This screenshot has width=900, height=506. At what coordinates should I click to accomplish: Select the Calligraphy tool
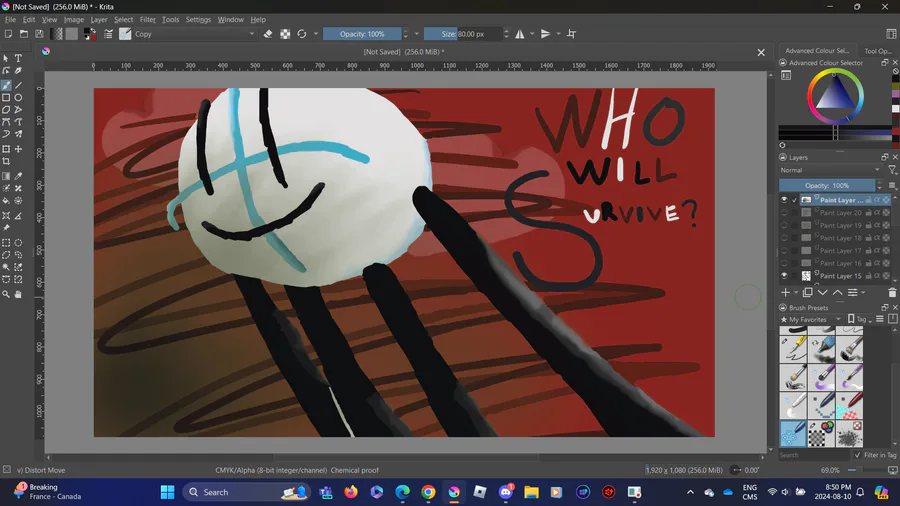coord(18,71)
